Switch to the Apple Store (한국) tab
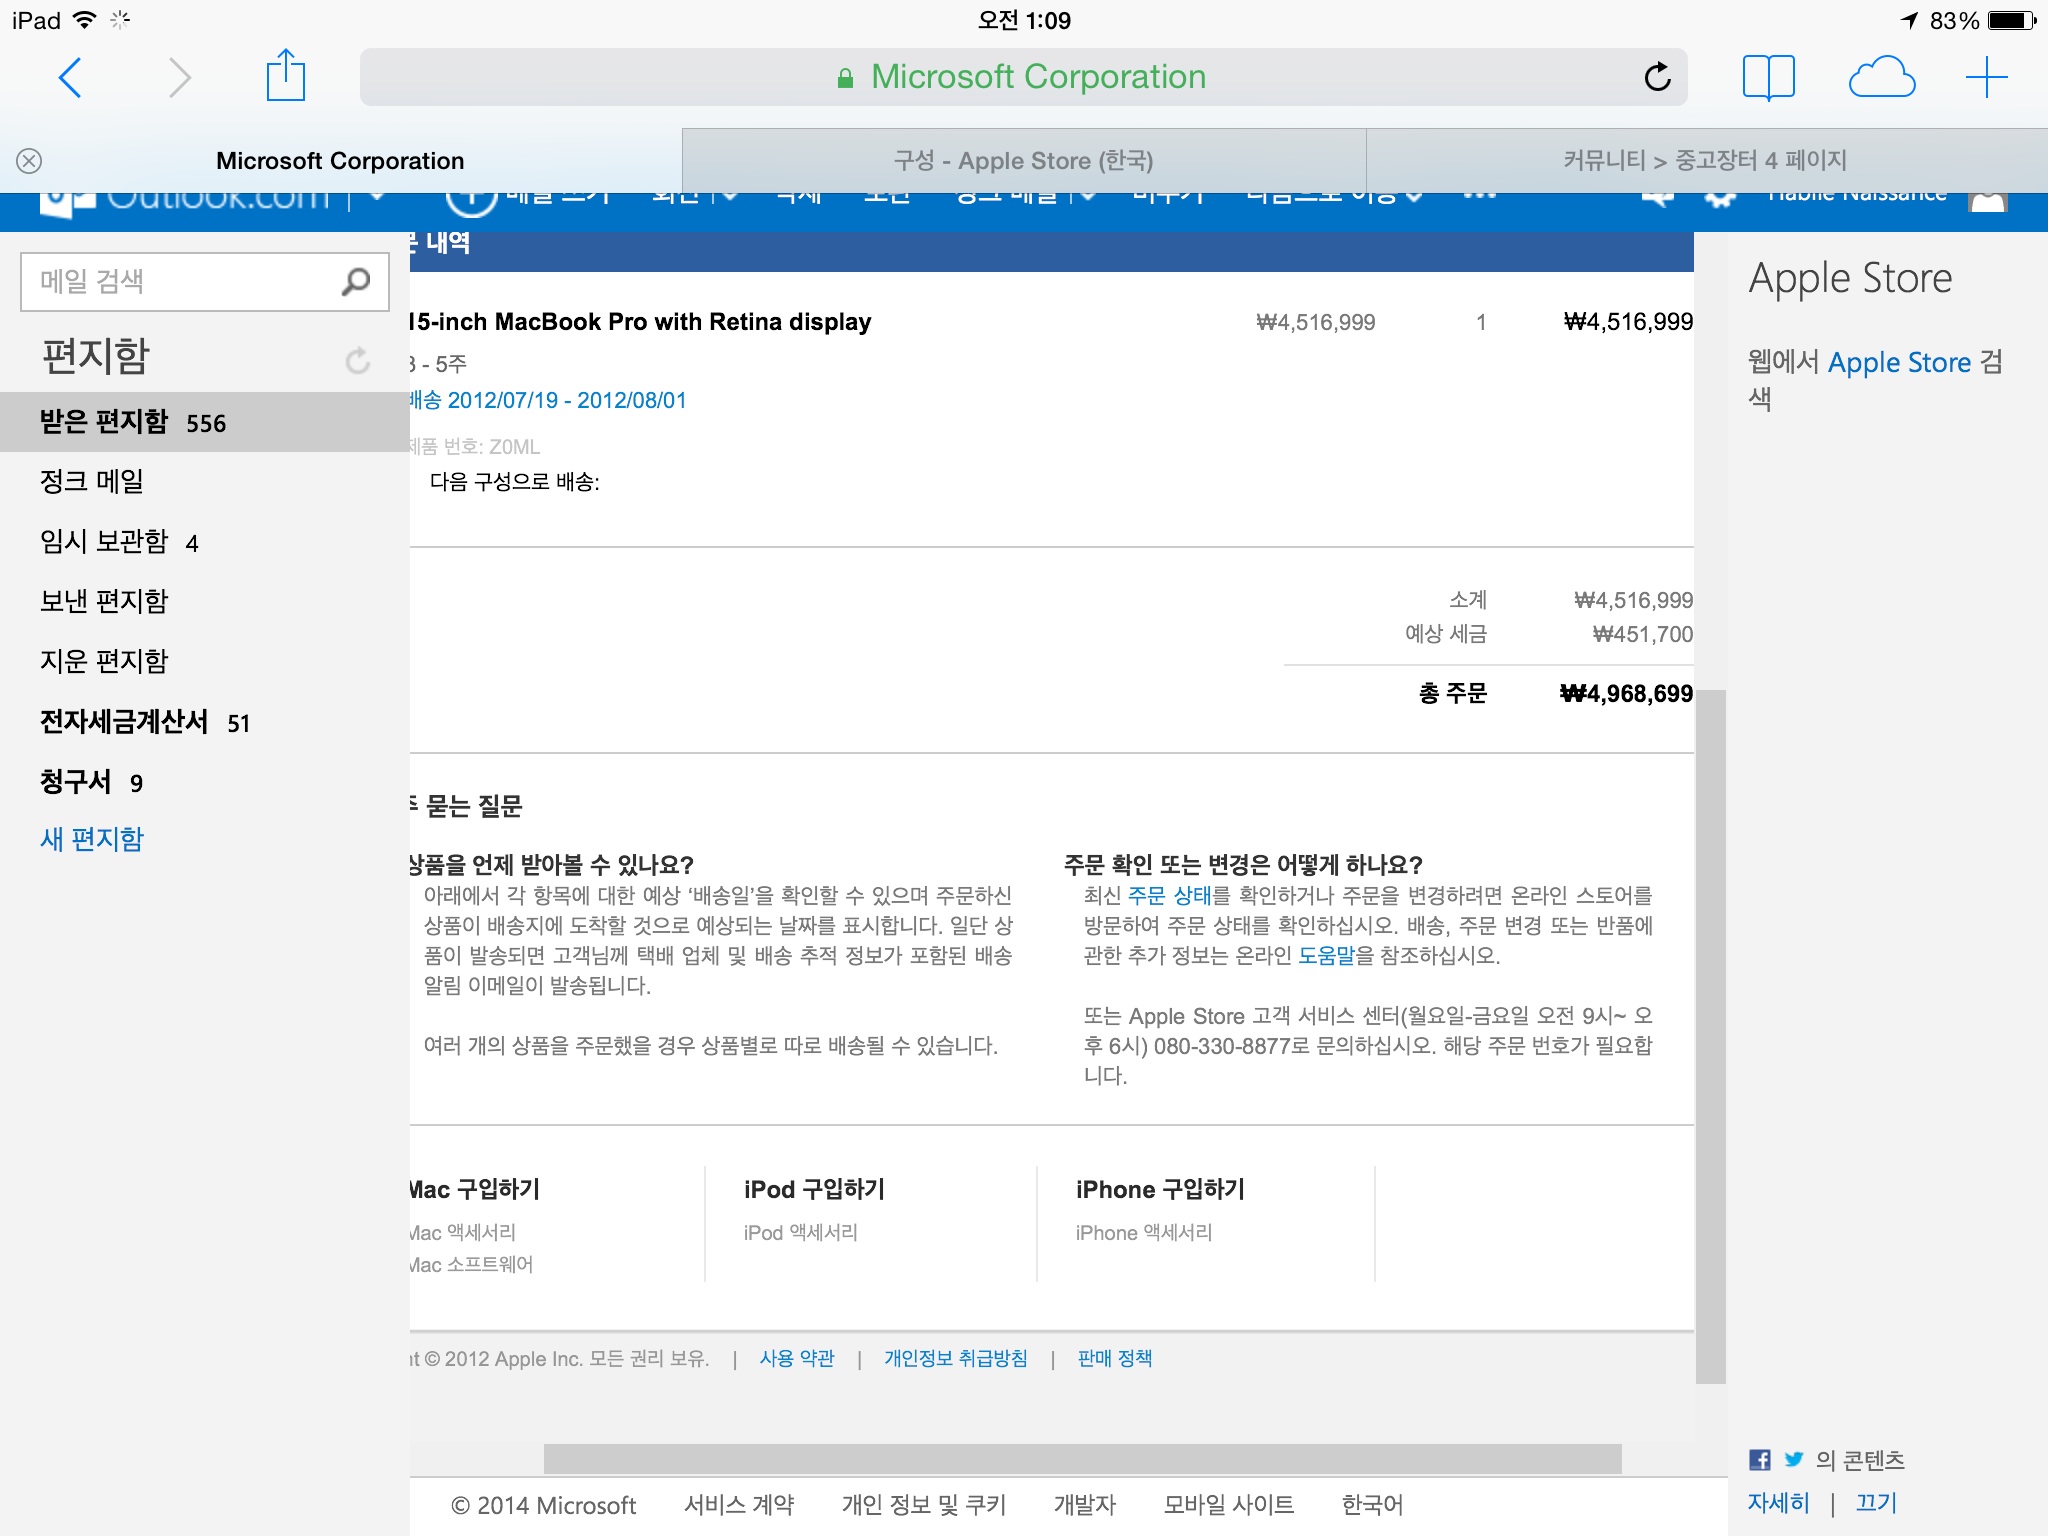Screen dimensions: 2048x1536 tap(1023, 161)
